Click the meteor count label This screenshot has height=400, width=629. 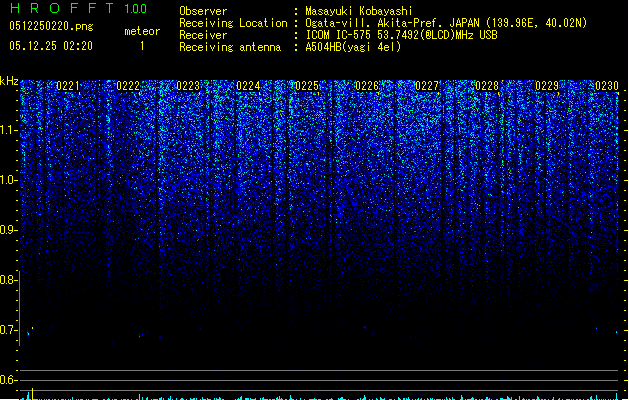[x=142, y=31]
